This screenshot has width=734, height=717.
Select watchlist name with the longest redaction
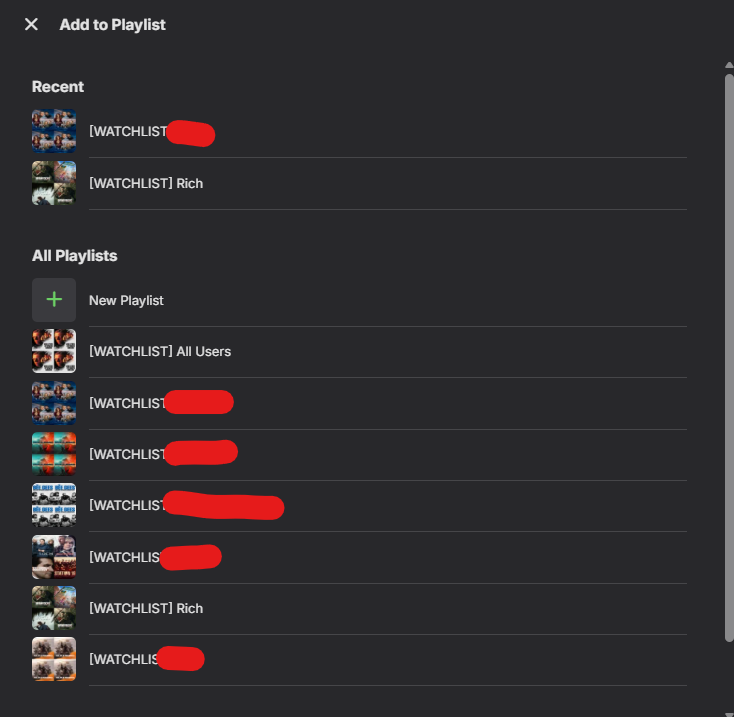(186, 505)
